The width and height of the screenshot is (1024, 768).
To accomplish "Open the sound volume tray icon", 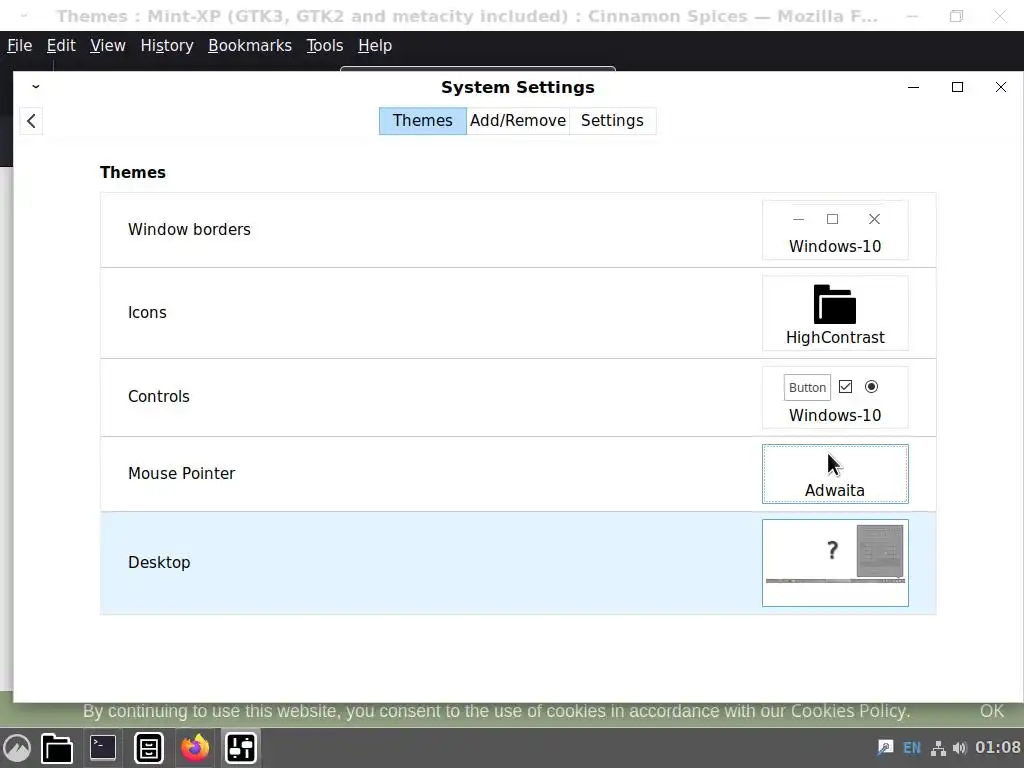I will (960, 748).
